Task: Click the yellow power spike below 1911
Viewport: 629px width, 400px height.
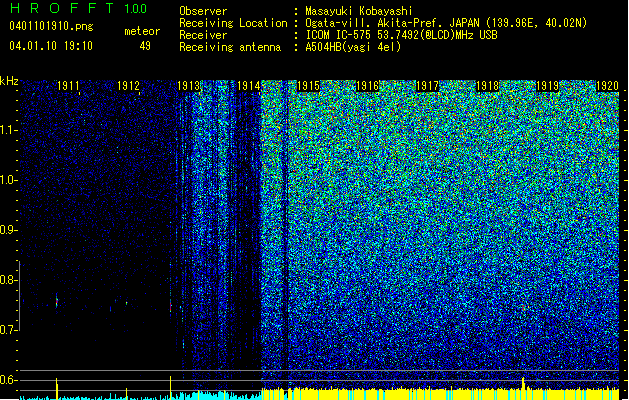Action: point(57,388)
